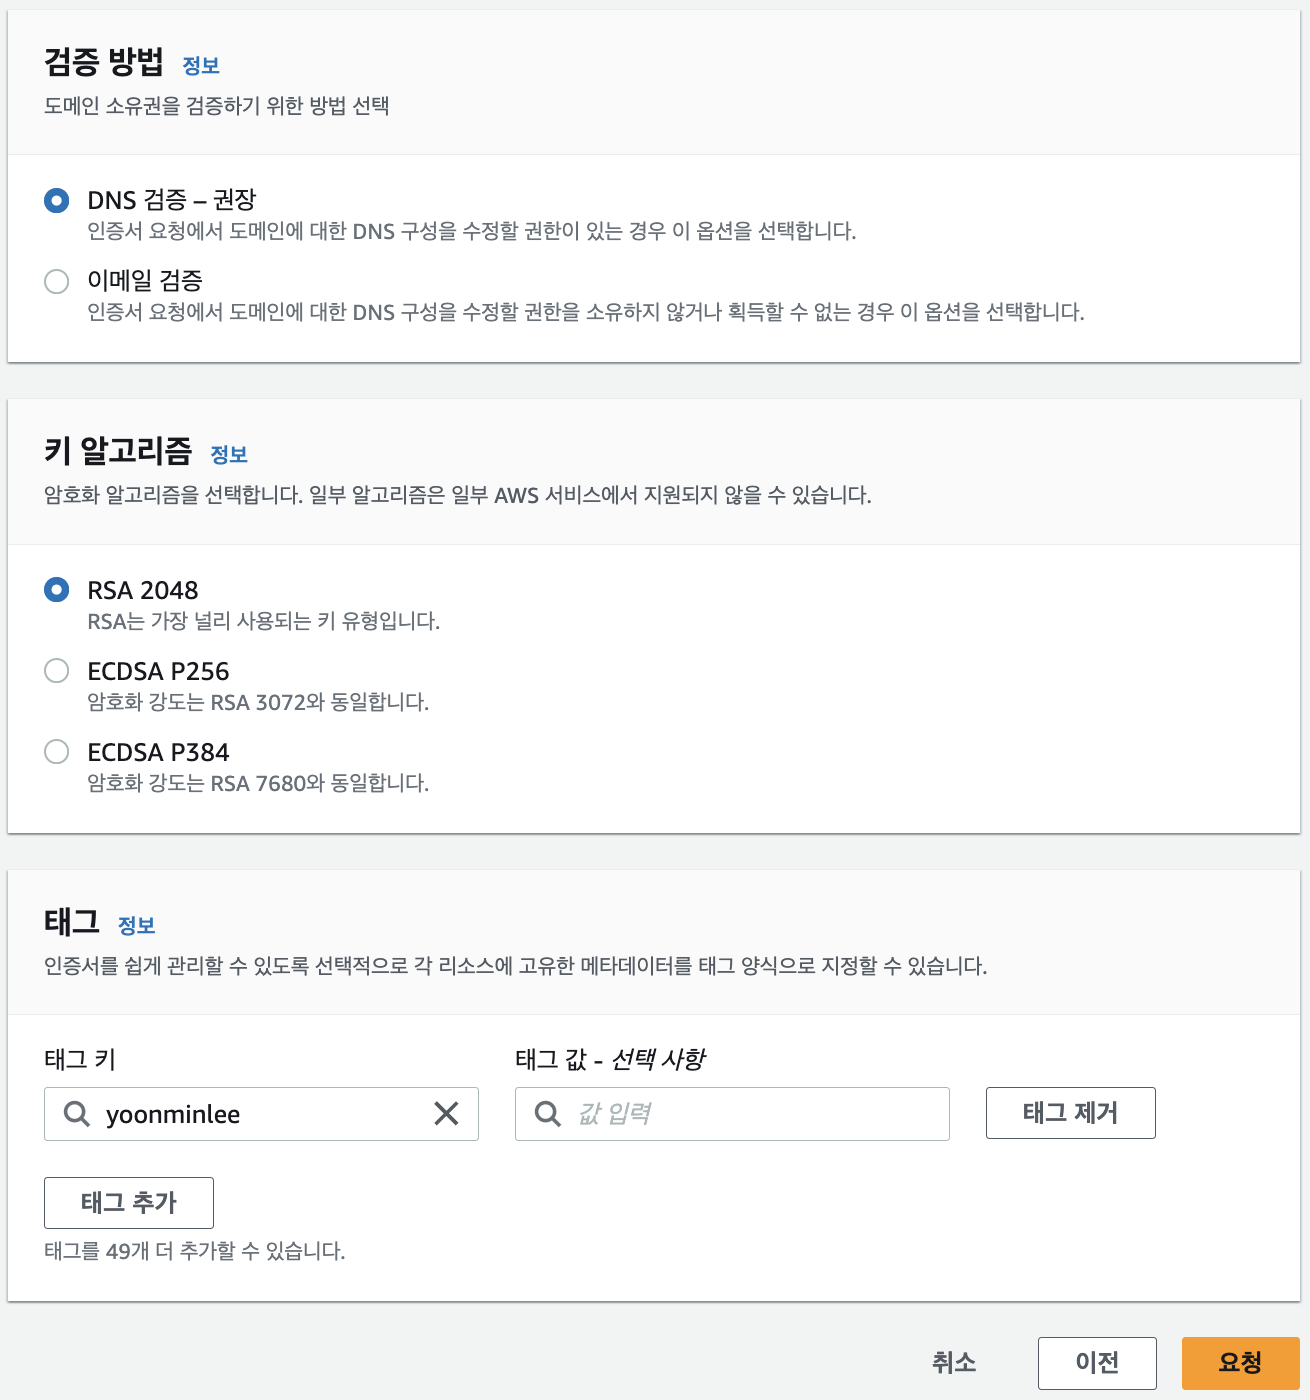Viewport: 1310px width, 1400px height.
Task: Choose ECDSA P256 key algorithm
Action: [57, 671]
